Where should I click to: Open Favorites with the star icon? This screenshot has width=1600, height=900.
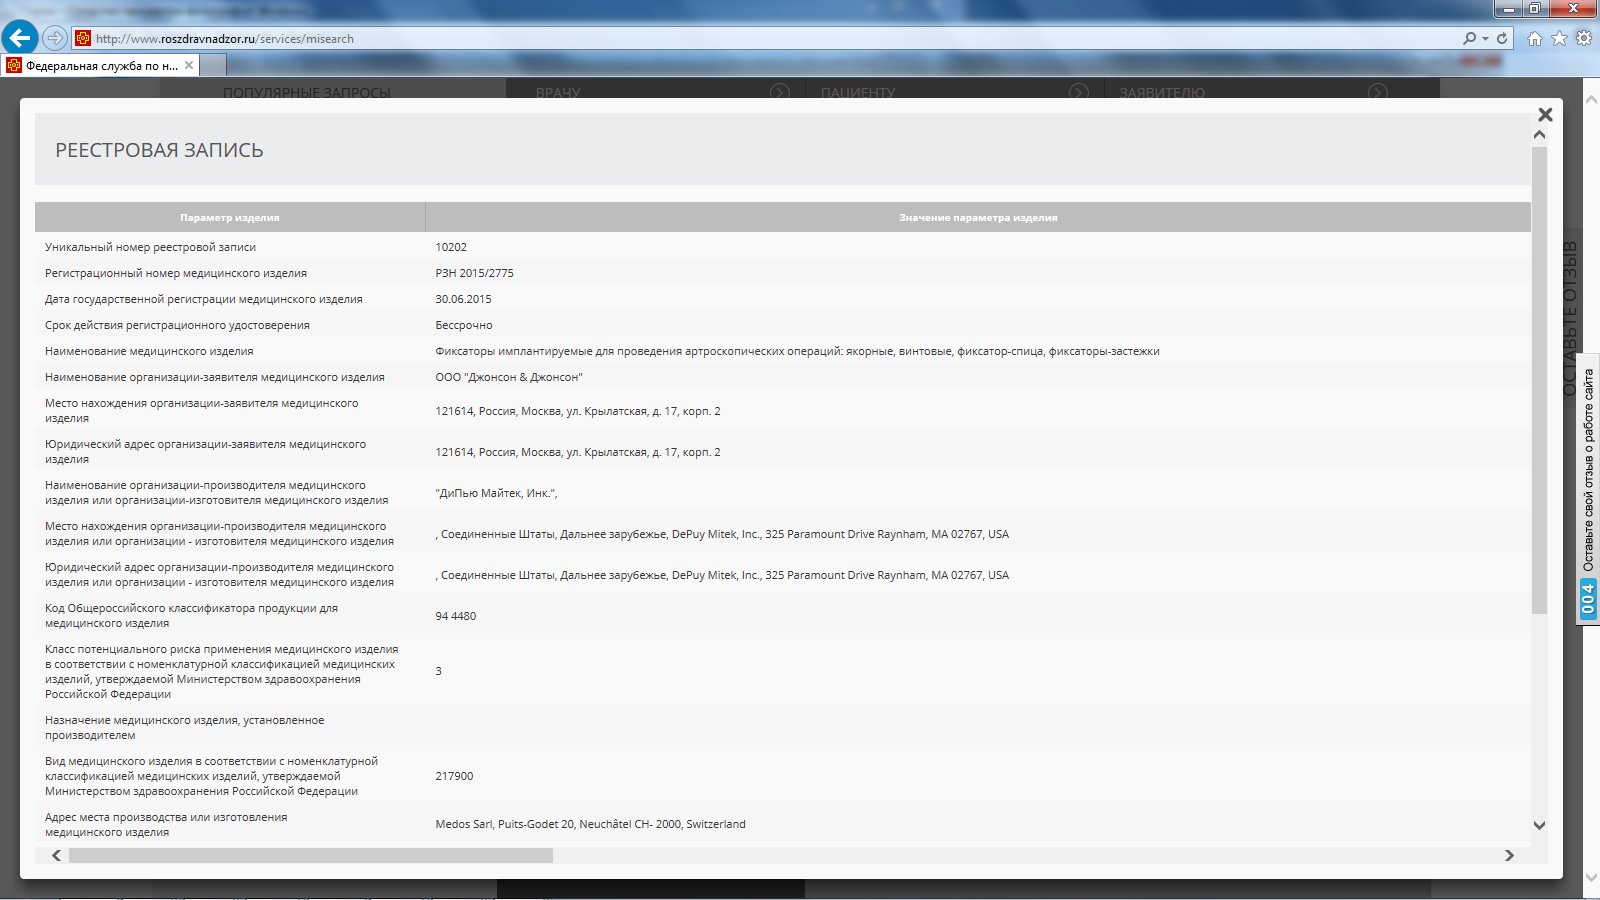[x=1559, y=38]
